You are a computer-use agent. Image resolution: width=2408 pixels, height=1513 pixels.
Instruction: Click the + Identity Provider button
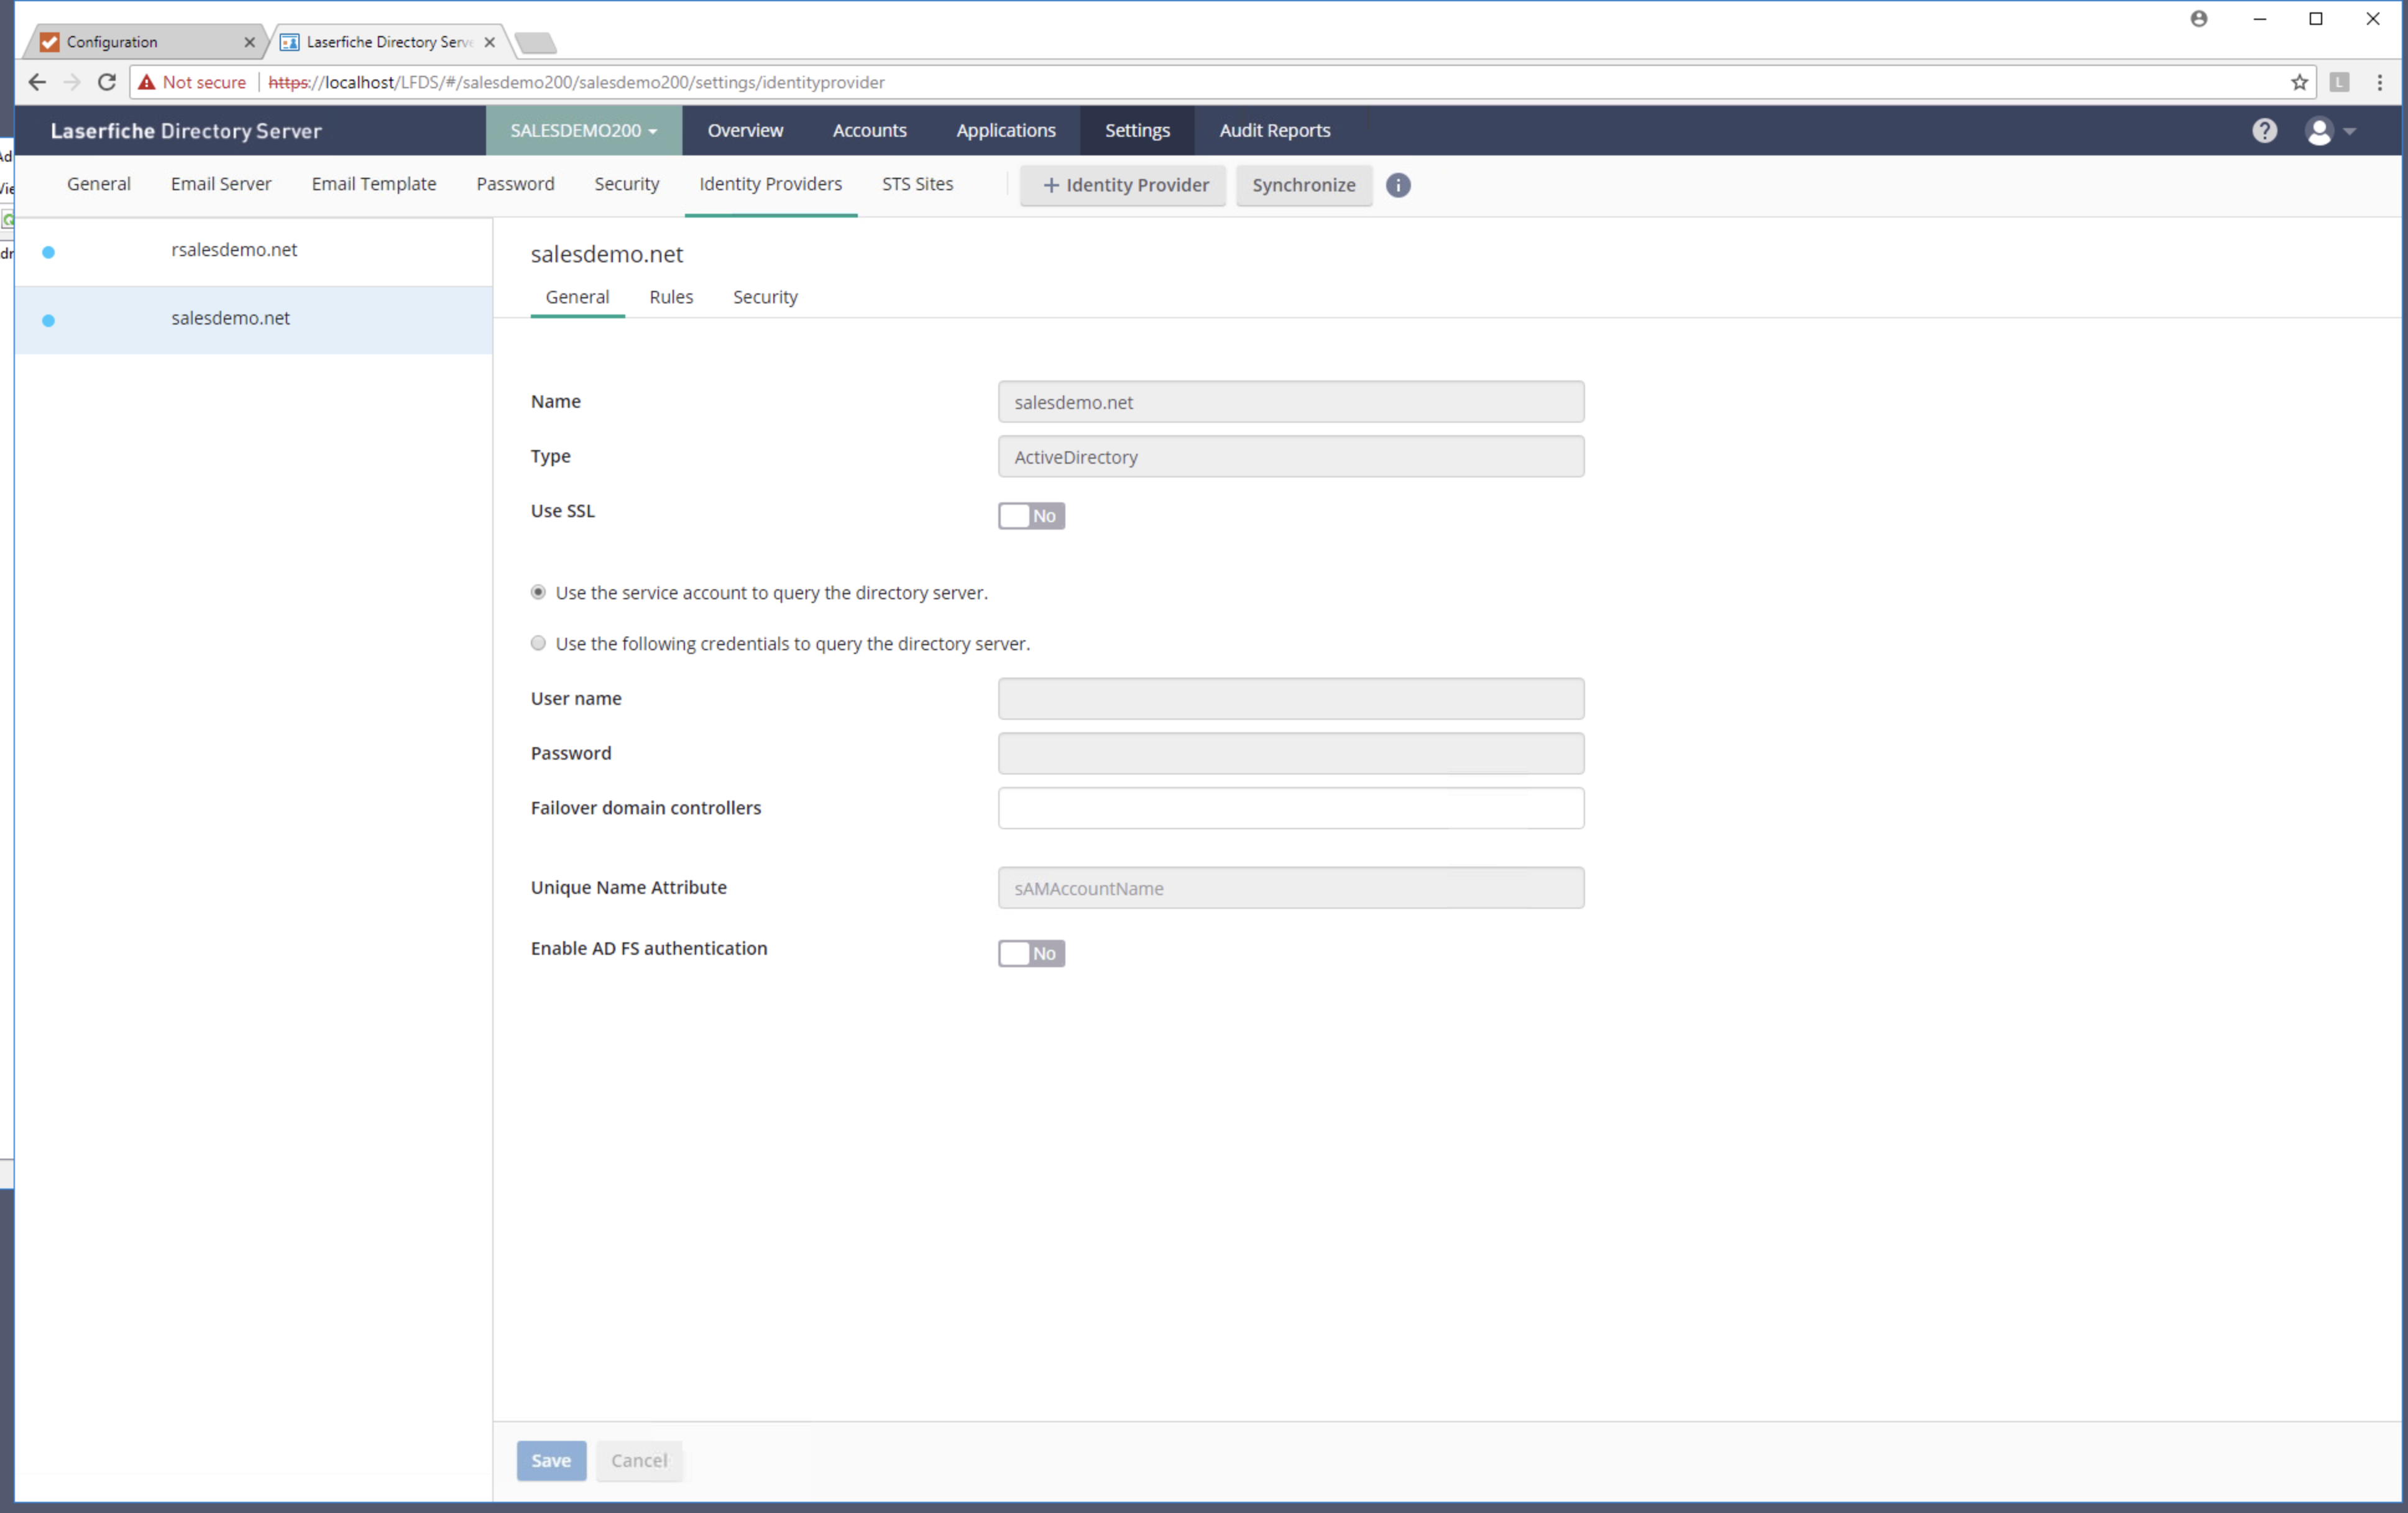pos(1123,185)
